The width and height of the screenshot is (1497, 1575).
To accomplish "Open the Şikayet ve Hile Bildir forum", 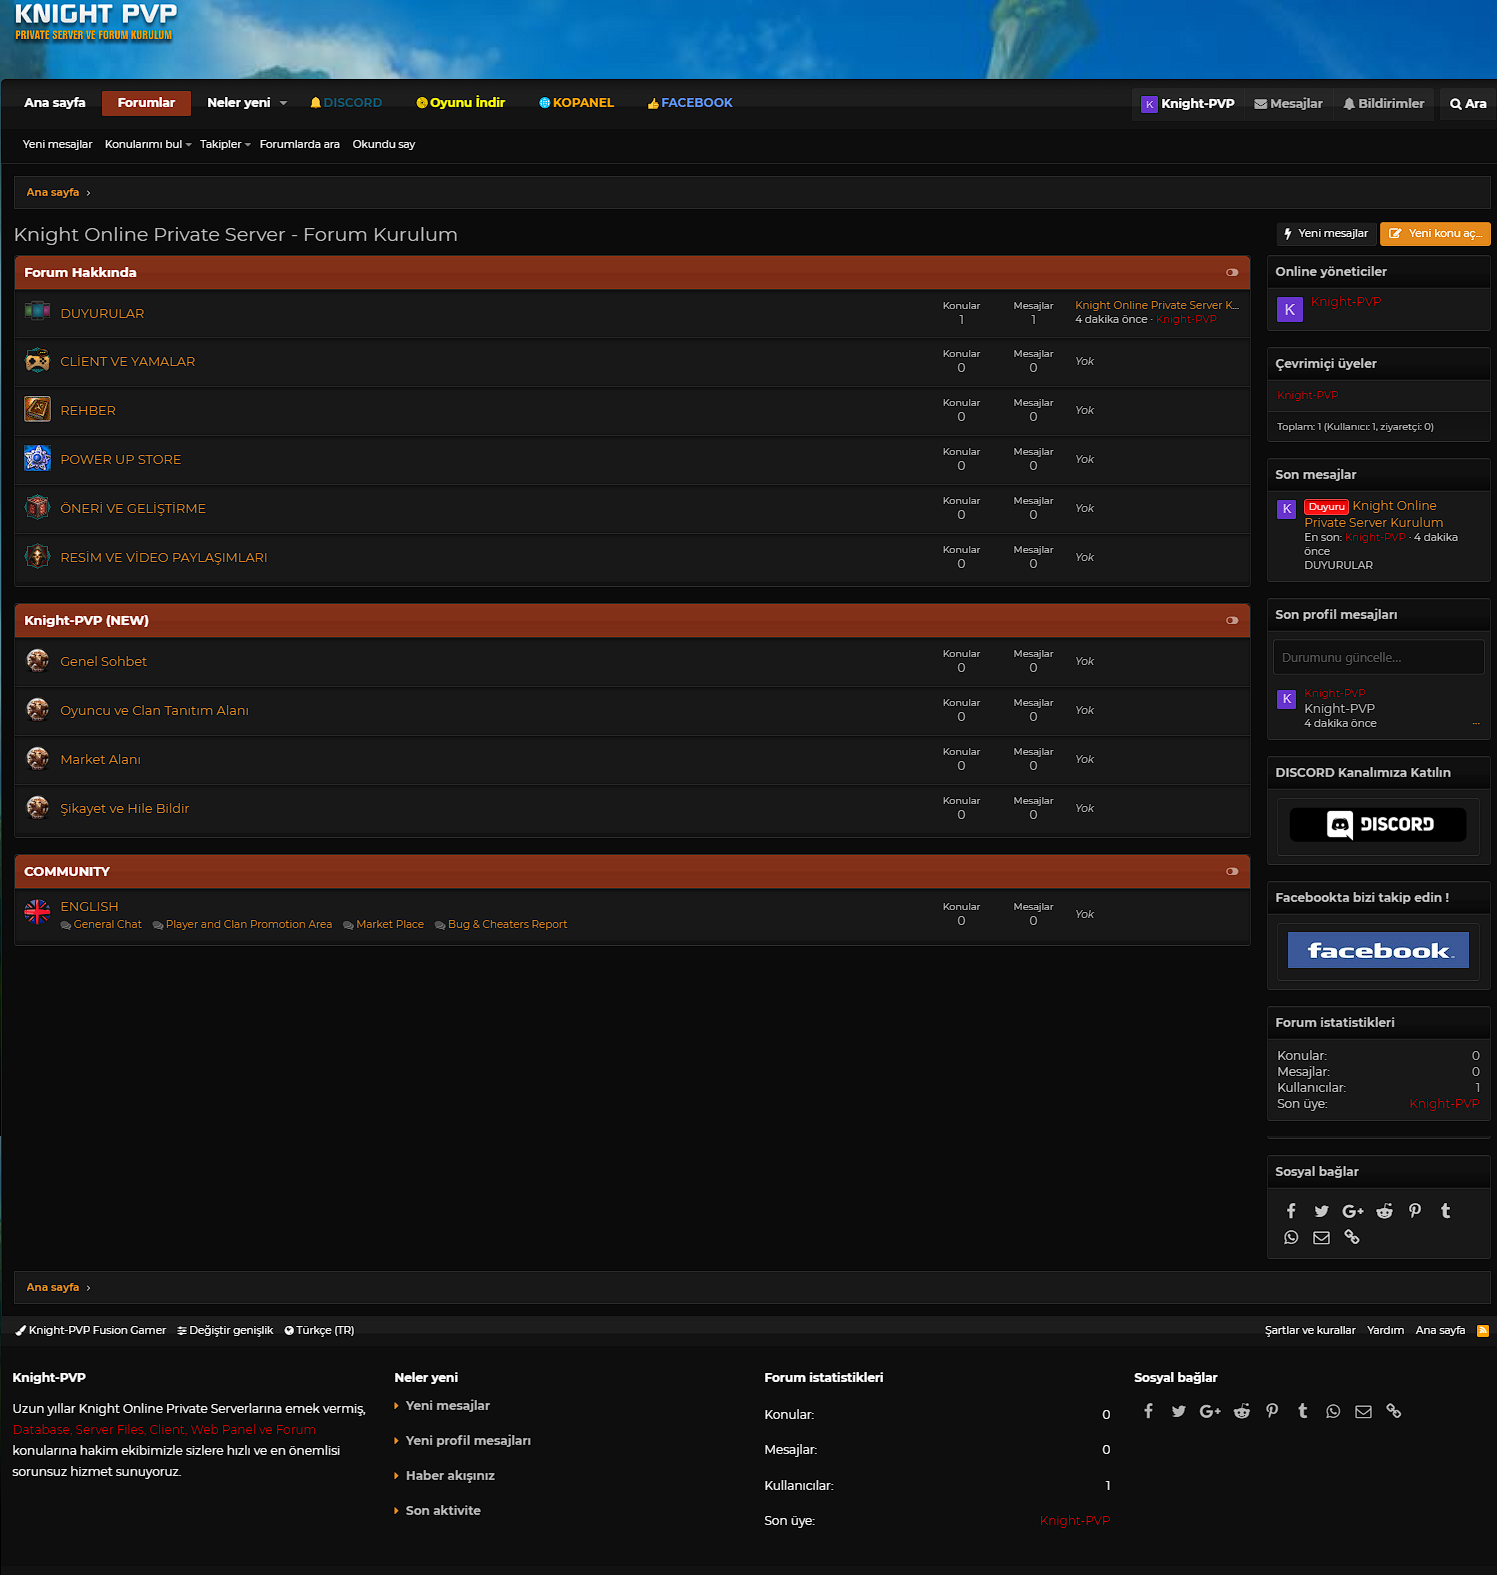I will coord(124,808).
